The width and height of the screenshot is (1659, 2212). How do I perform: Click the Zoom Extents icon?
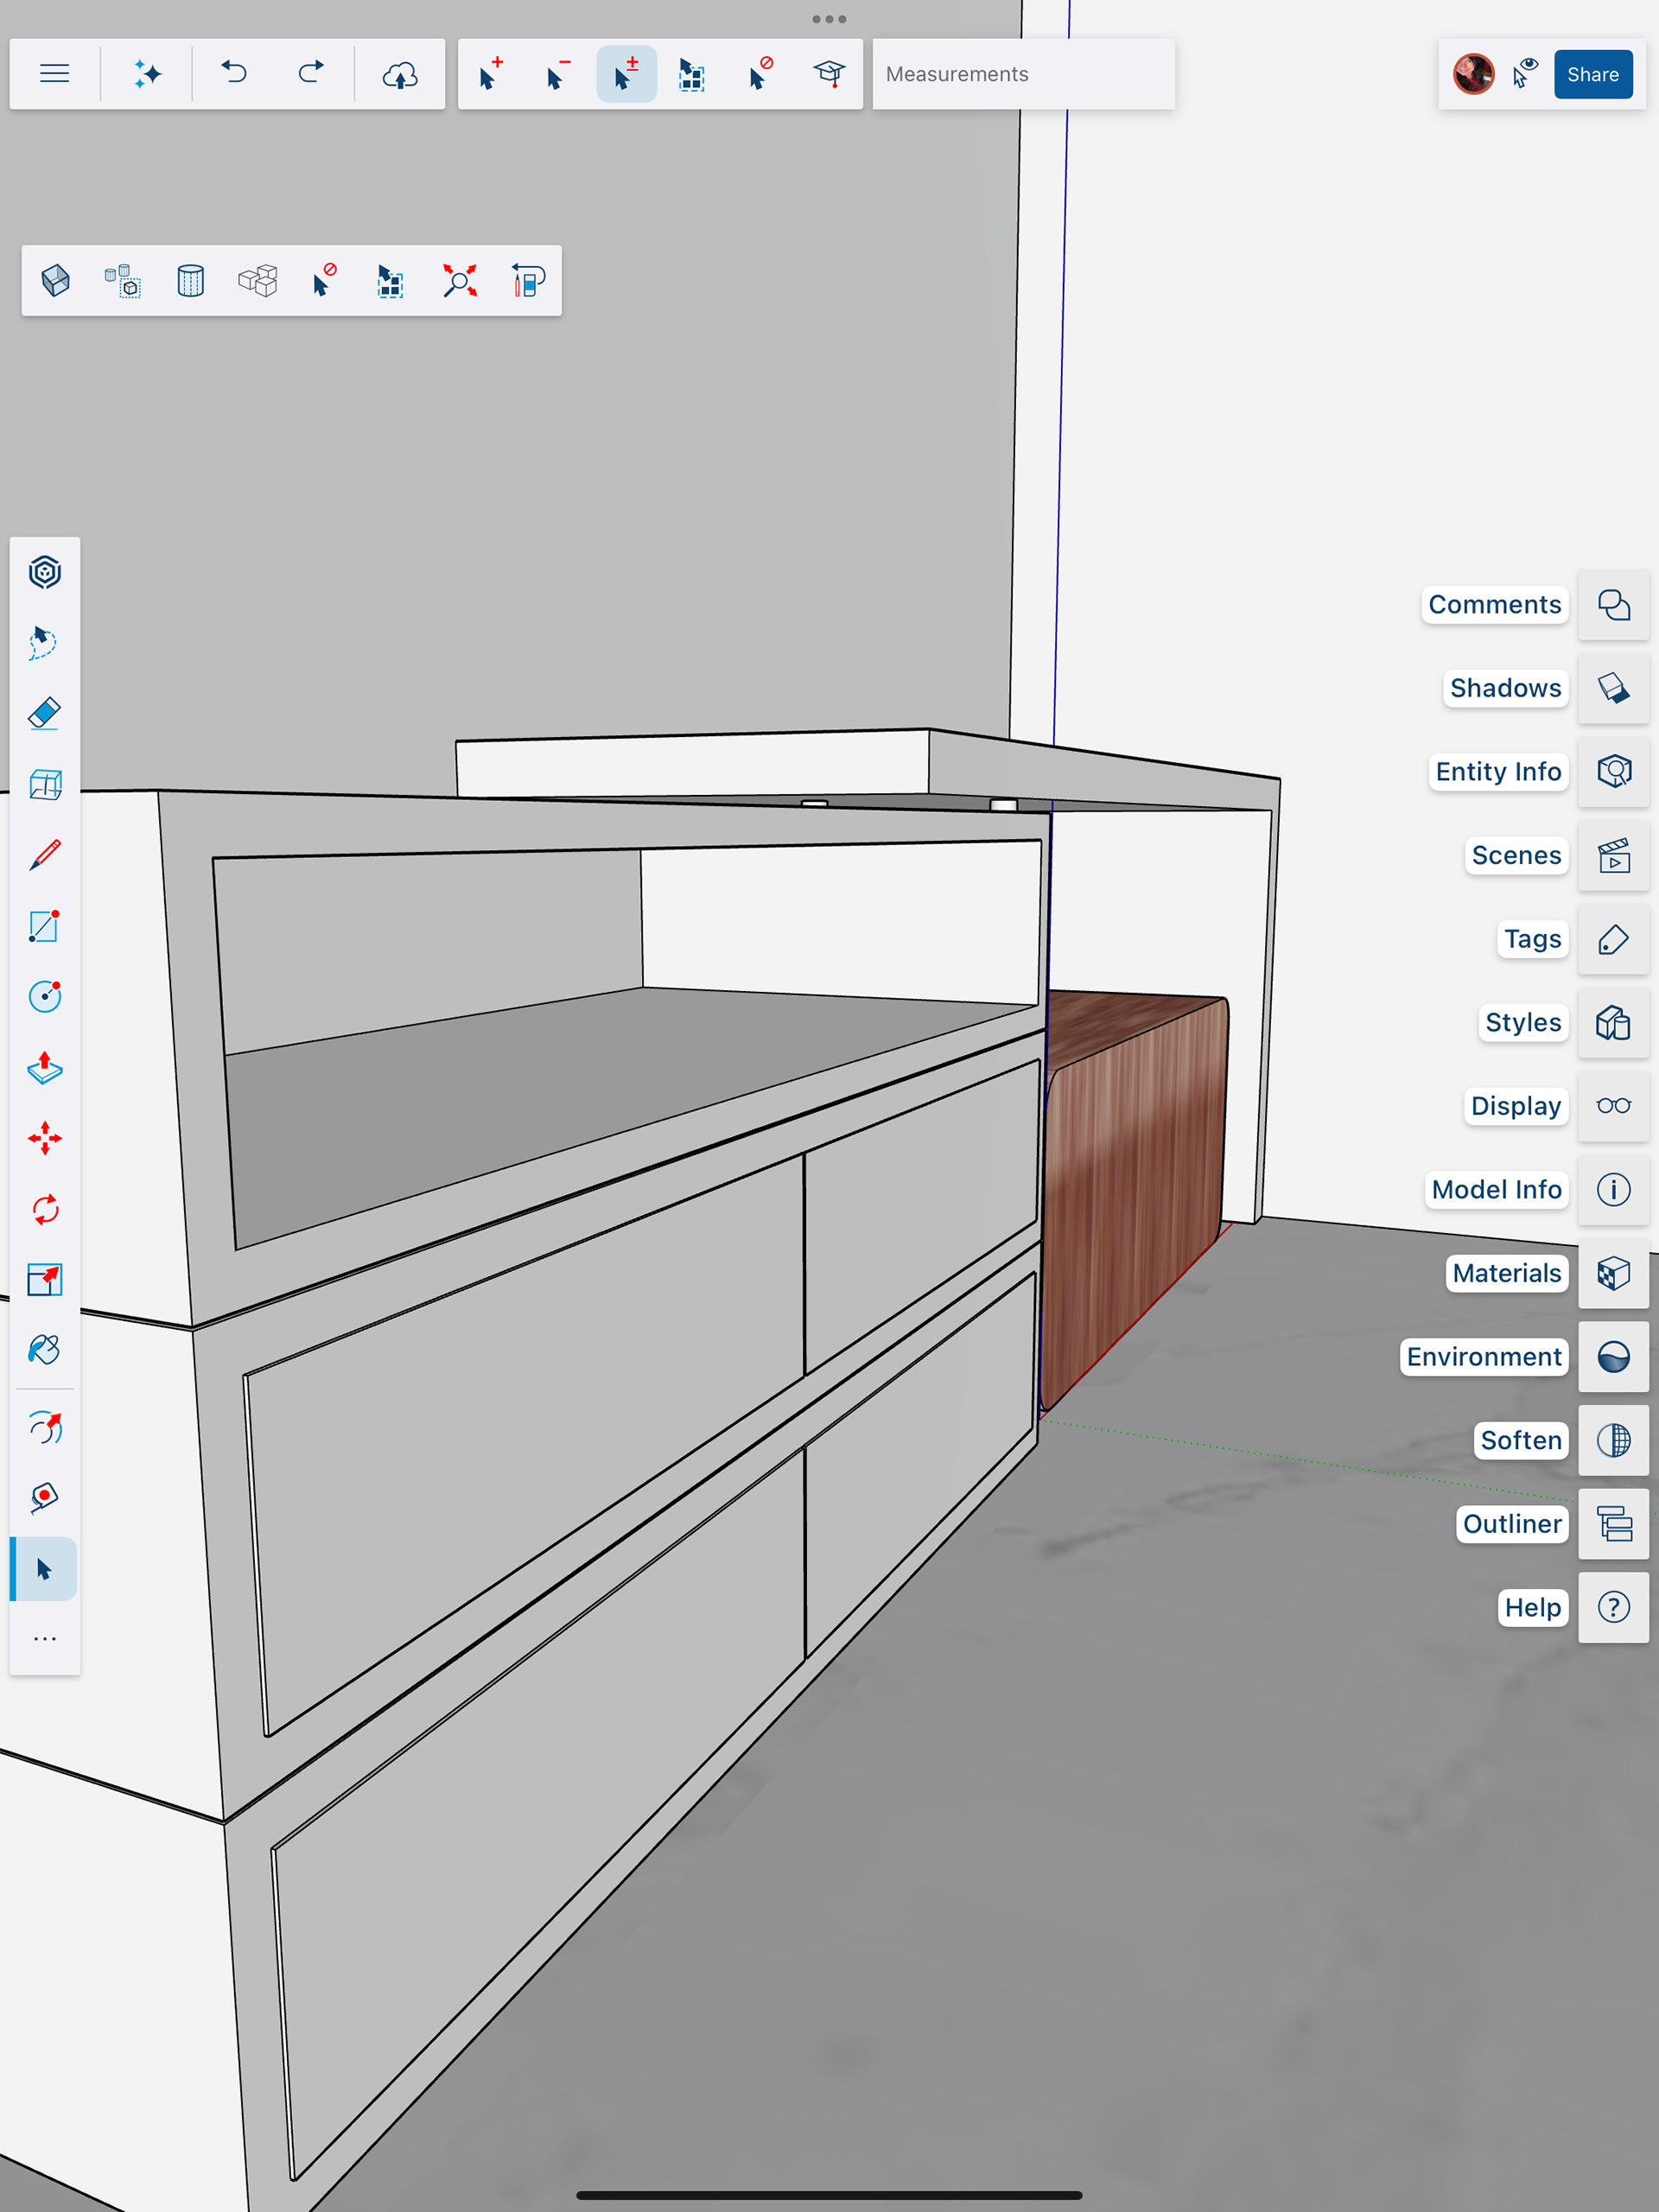click(460, 281)
